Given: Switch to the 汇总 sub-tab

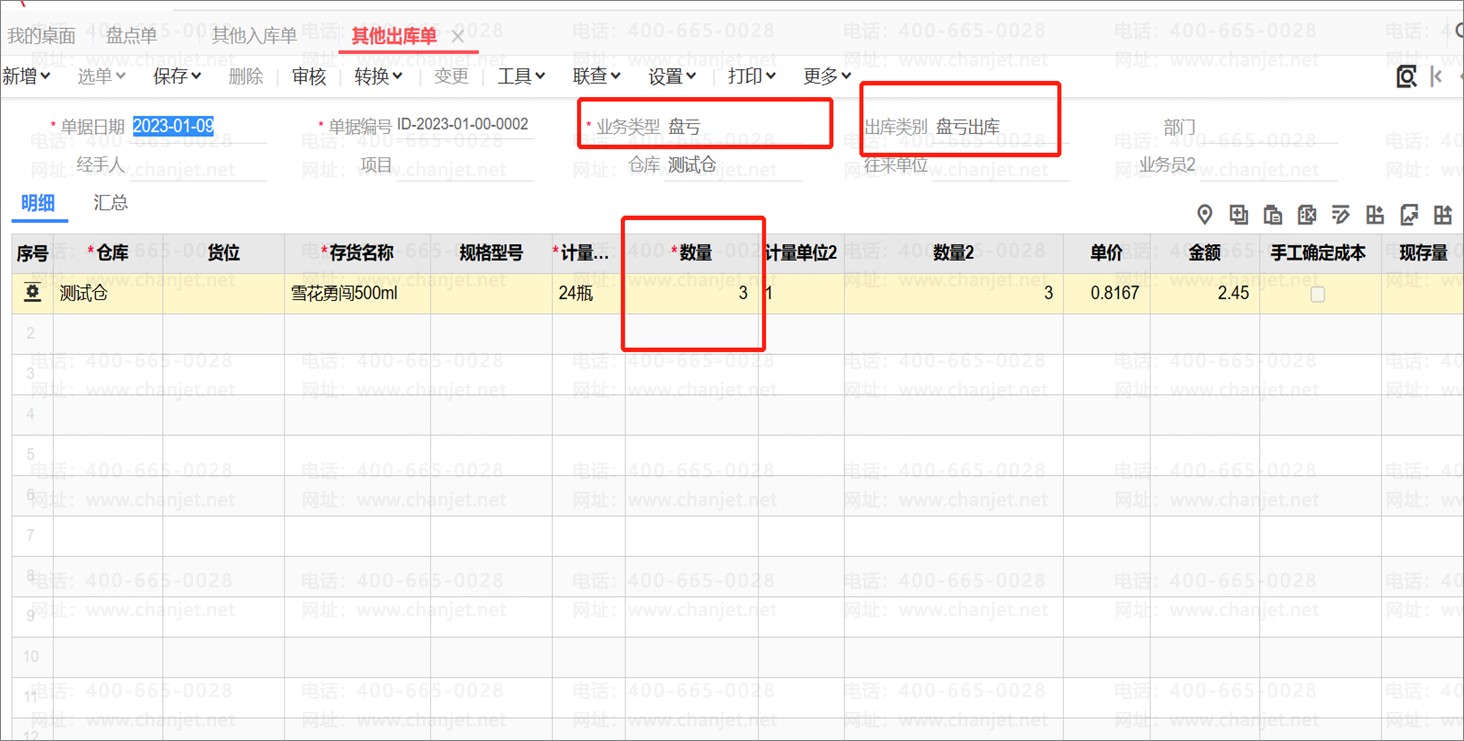Looking at the screenshot, I should (111, 203).
